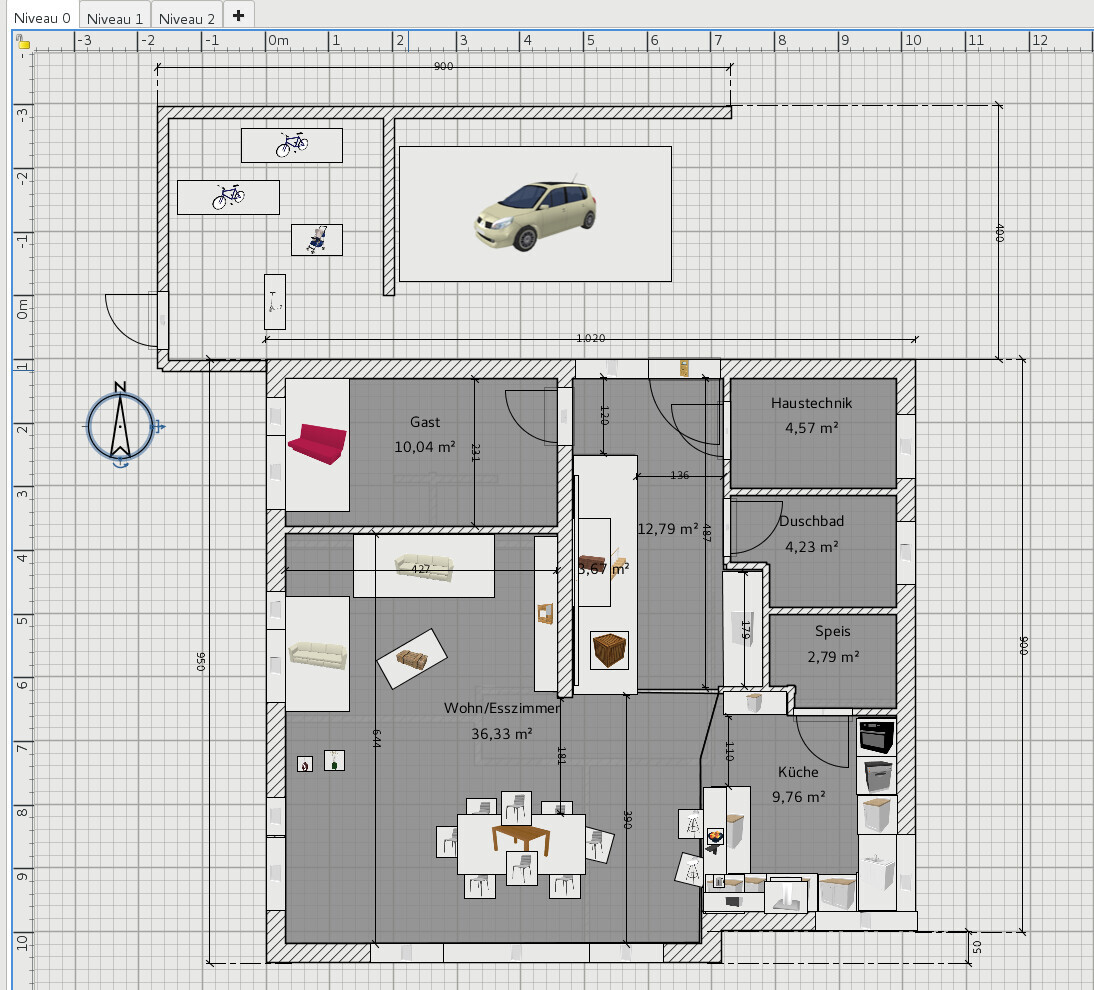The width and height of the screenshot is (1094, 990).
Task: Select the 1.020 dimension line label
Action: 591,338
